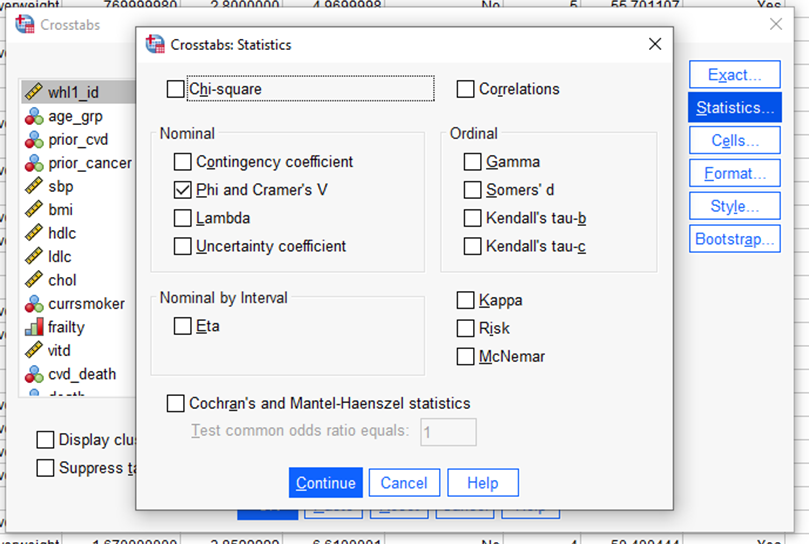The height and width of the screenshot is (544, 809).
Task: Enable the Chi-square checkbox
Action: [x=176, y=90]
